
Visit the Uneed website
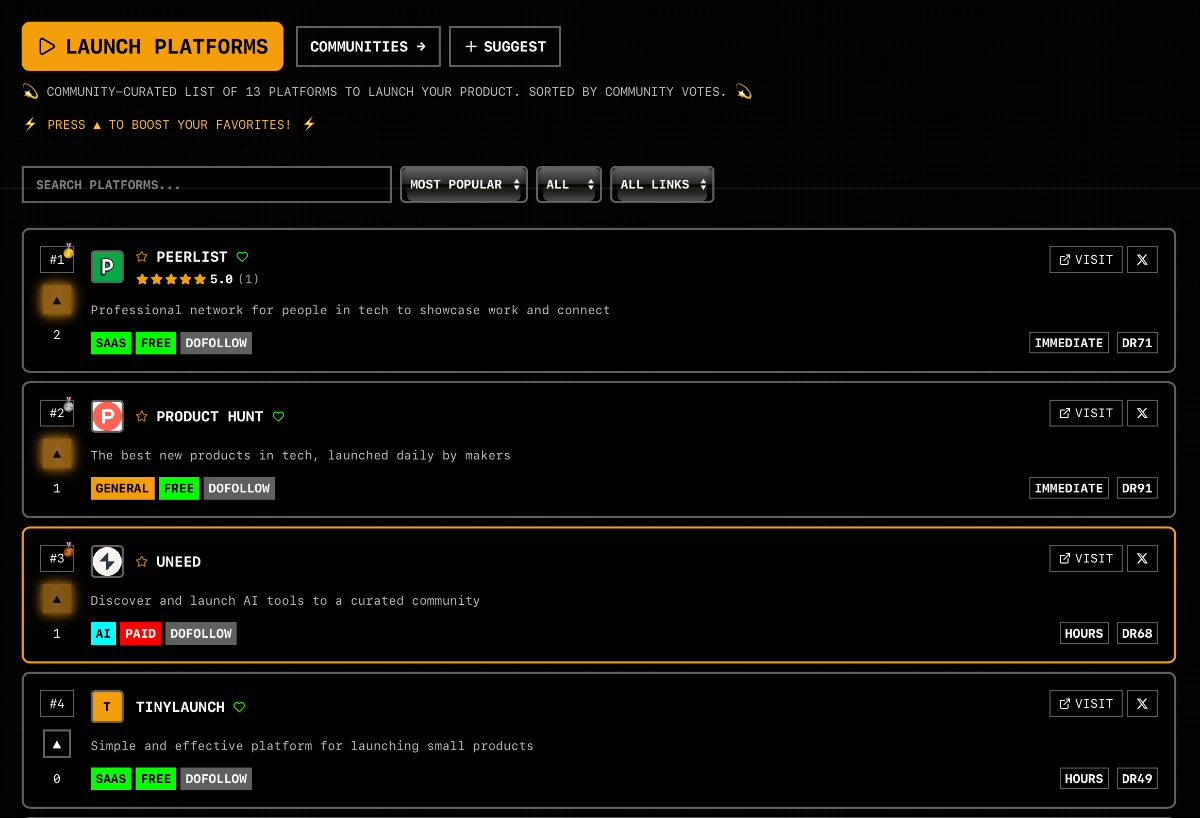click(x=1086, y=558)
